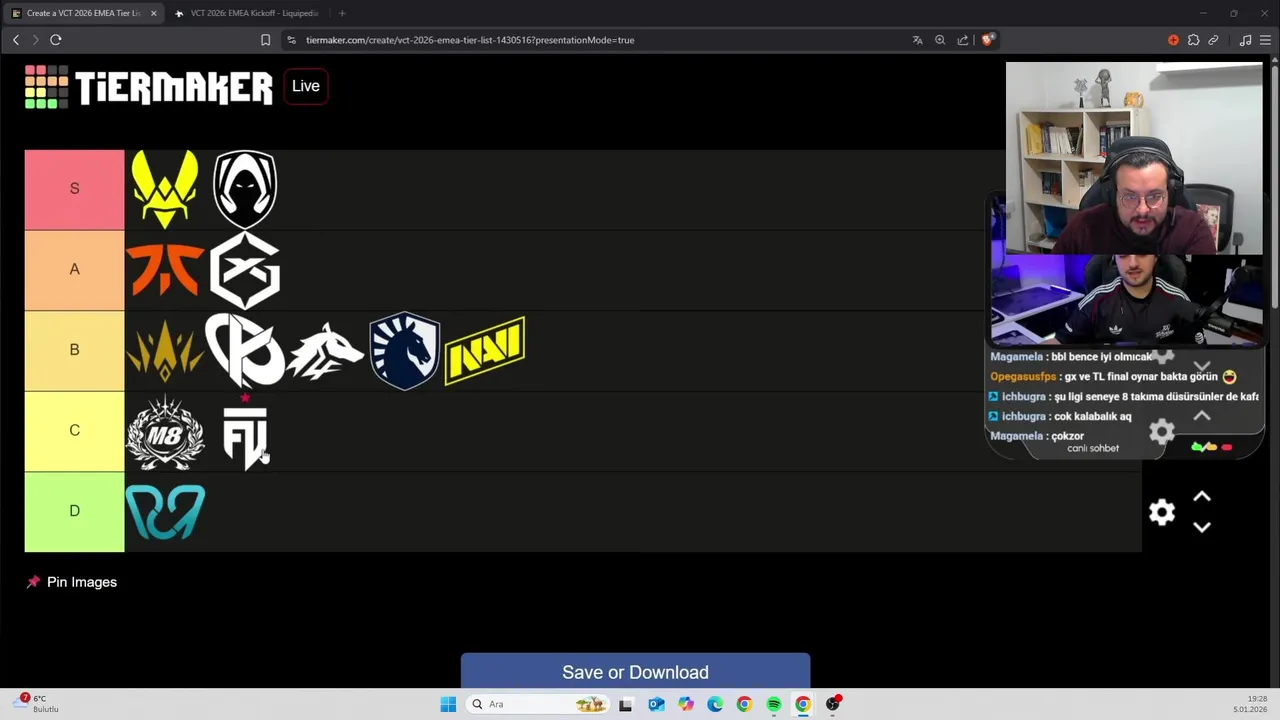Viewport: 1280px width, 720px height.
Task: Open the media control music note icon
Action: [x=1245, y=40]
